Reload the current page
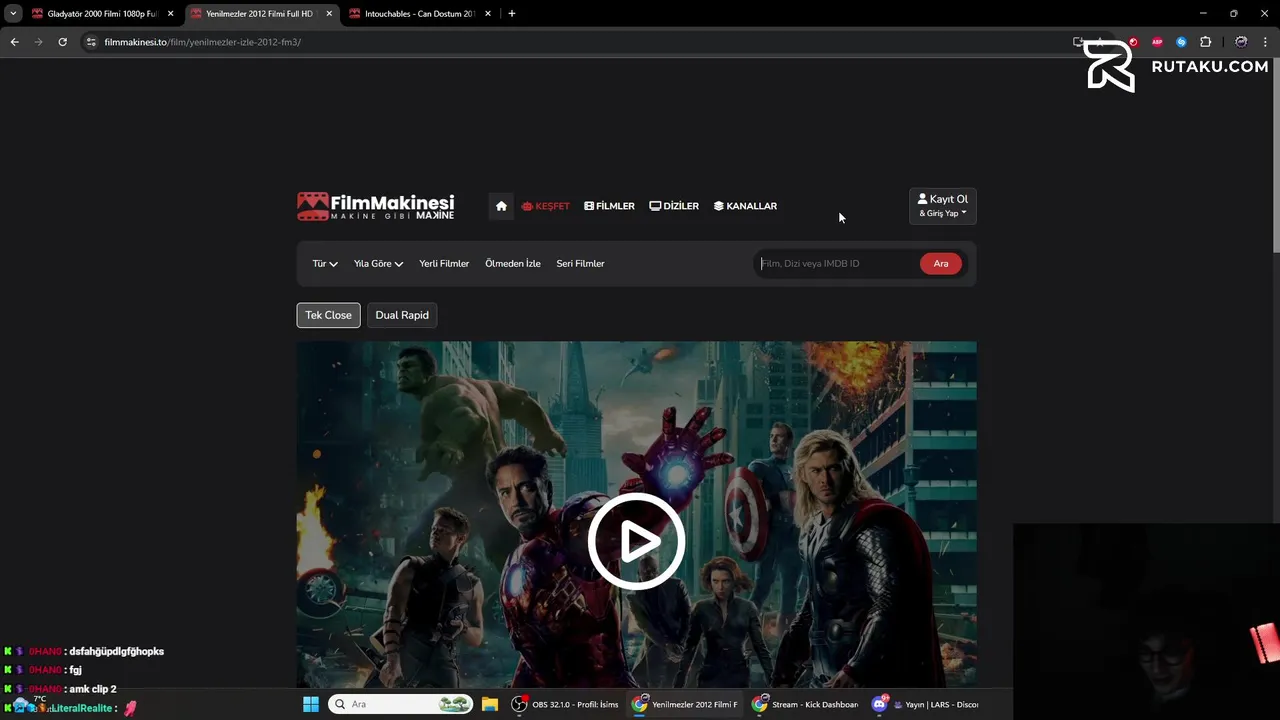This screenshot has width=1280, height=720. coord(62,42)
